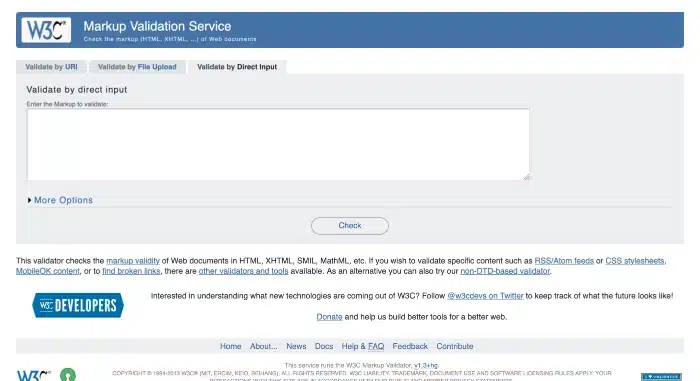Open News in footer menu
The width and height of the screenshot is (700, 381).
296,346
